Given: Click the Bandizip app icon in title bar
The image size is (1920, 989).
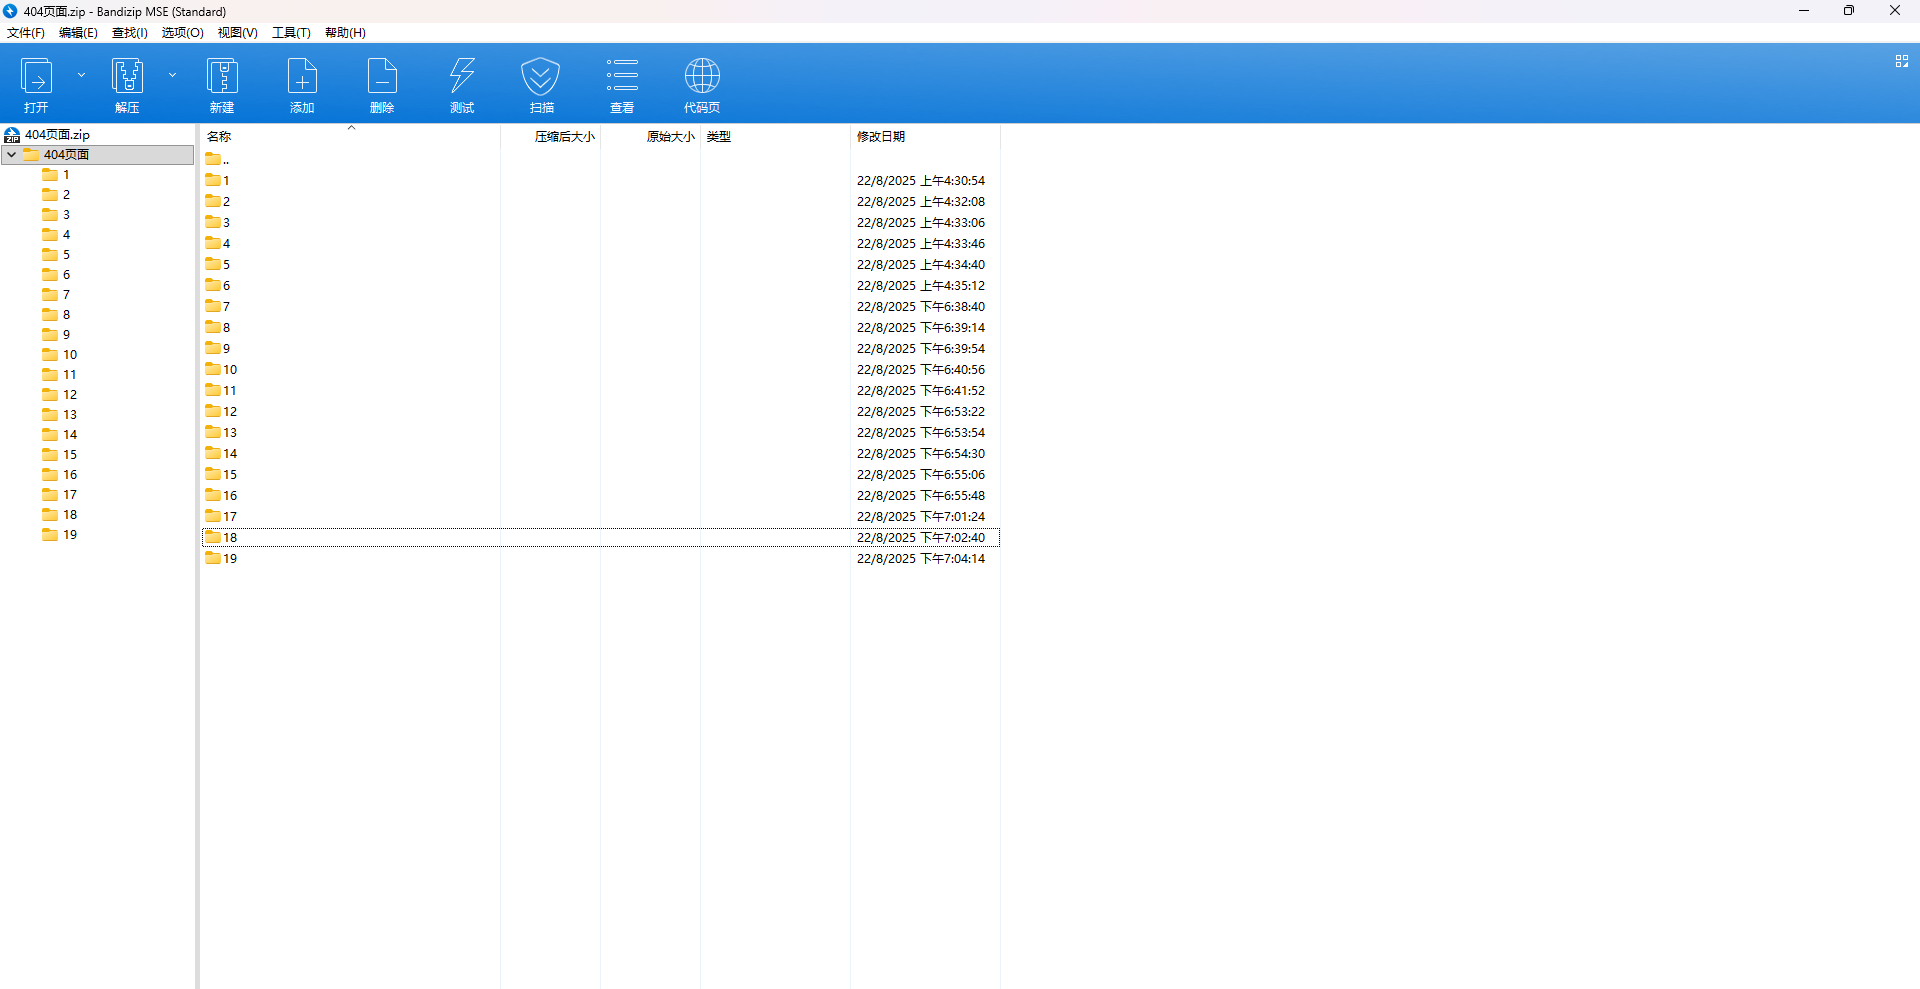Looking at the screenshot, I should [10, 11].
